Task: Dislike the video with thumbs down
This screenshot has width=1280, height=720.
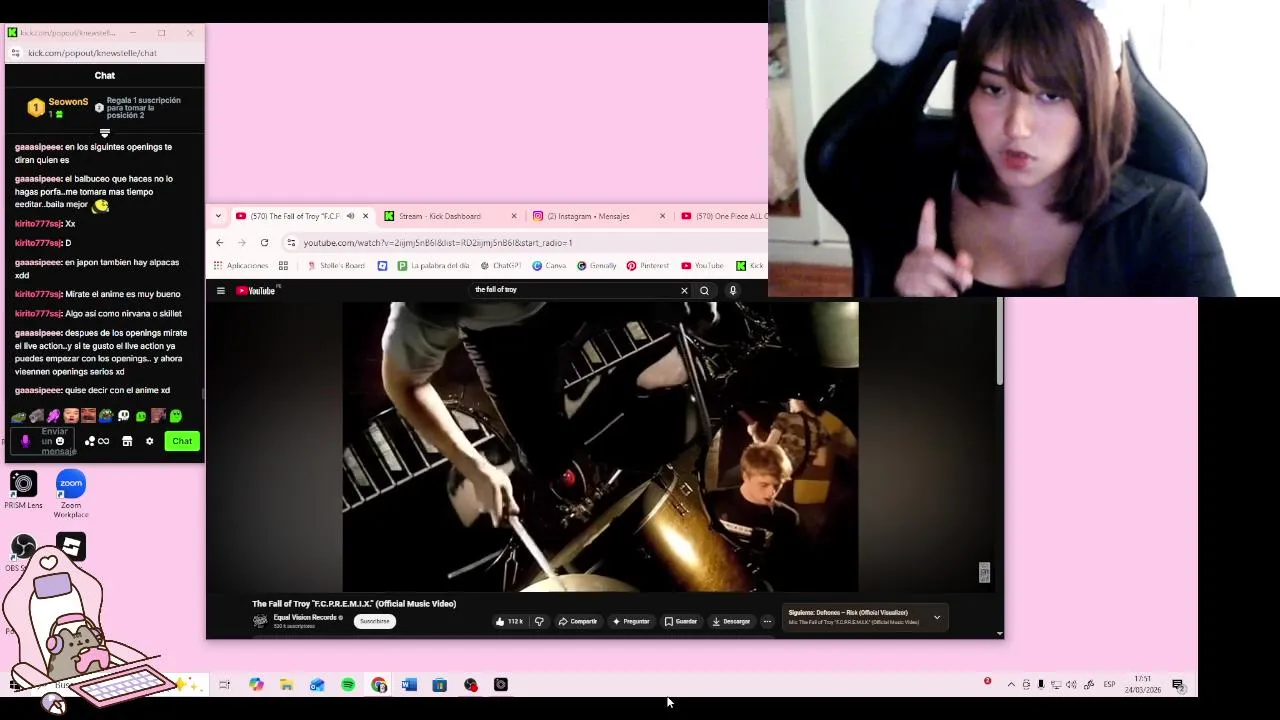Action: 539,622
